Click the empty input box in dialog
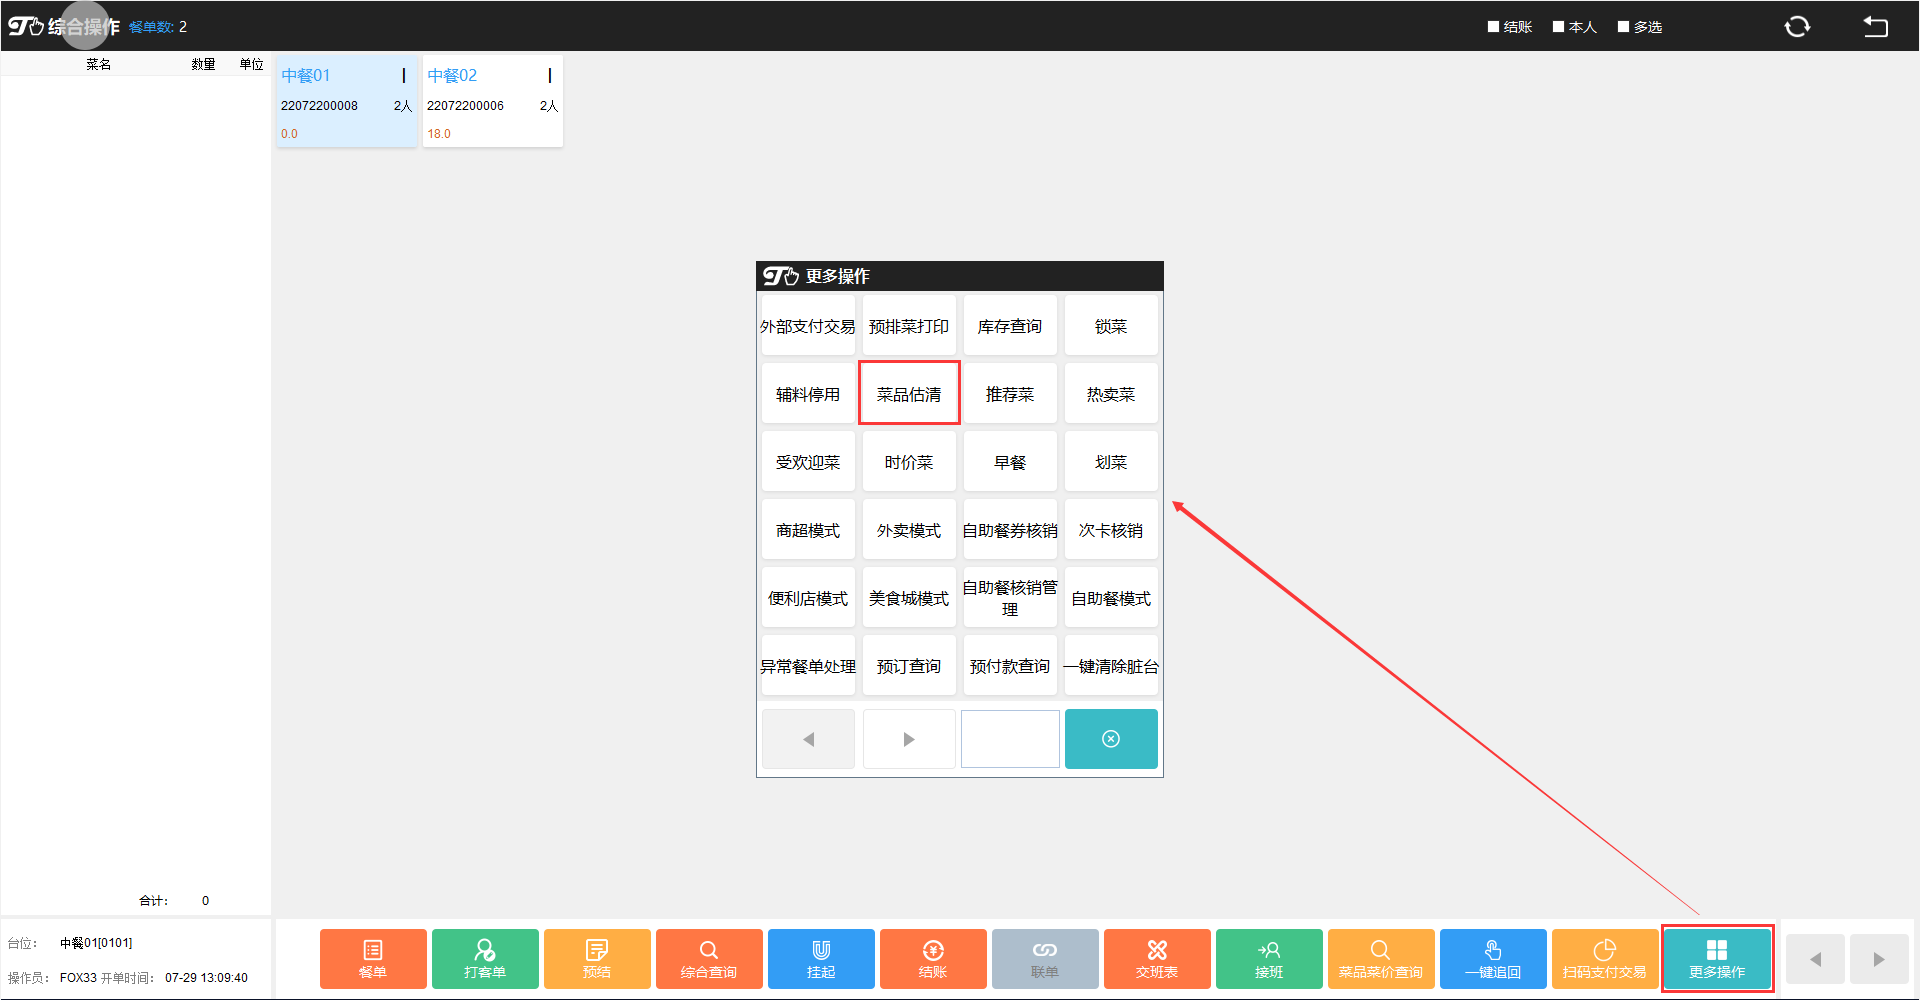1920x1000 pixels. (x=1010, y=739)
